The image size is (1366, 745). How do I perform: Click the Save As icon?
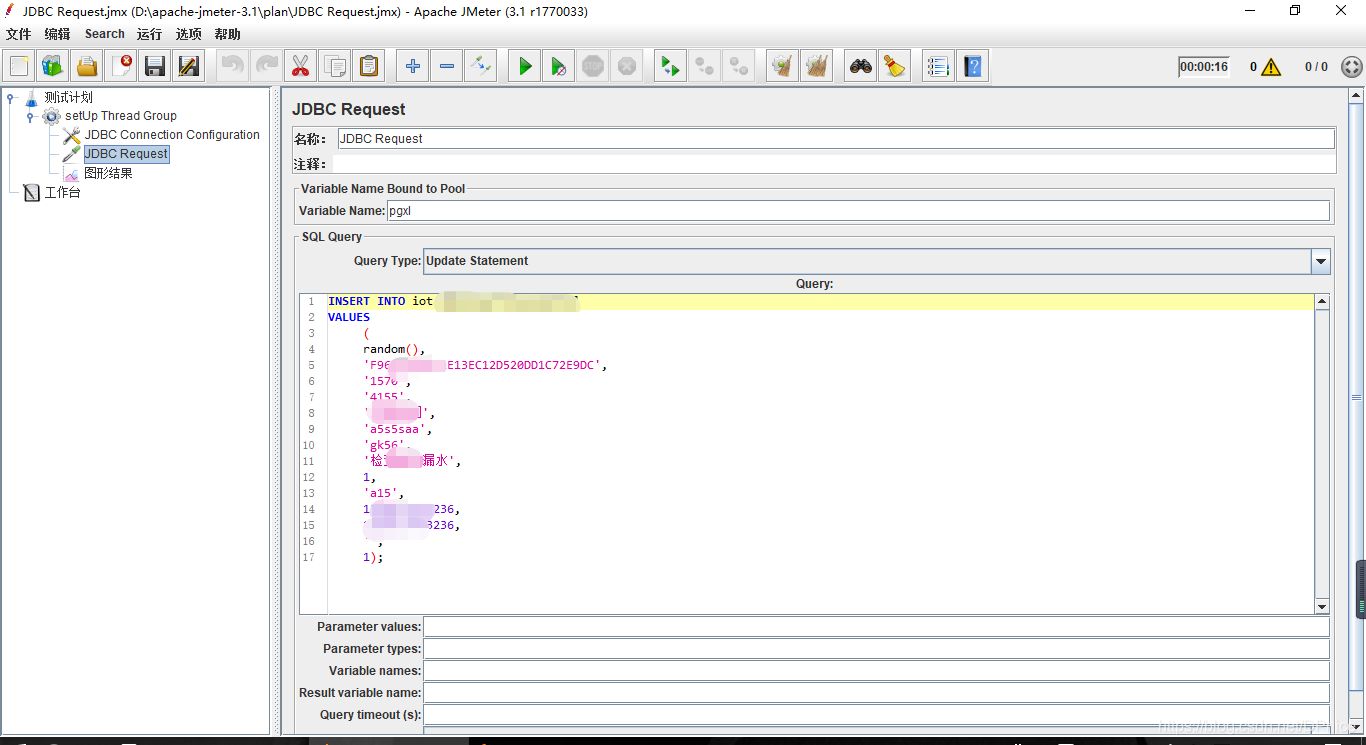(x=189, y=67)
